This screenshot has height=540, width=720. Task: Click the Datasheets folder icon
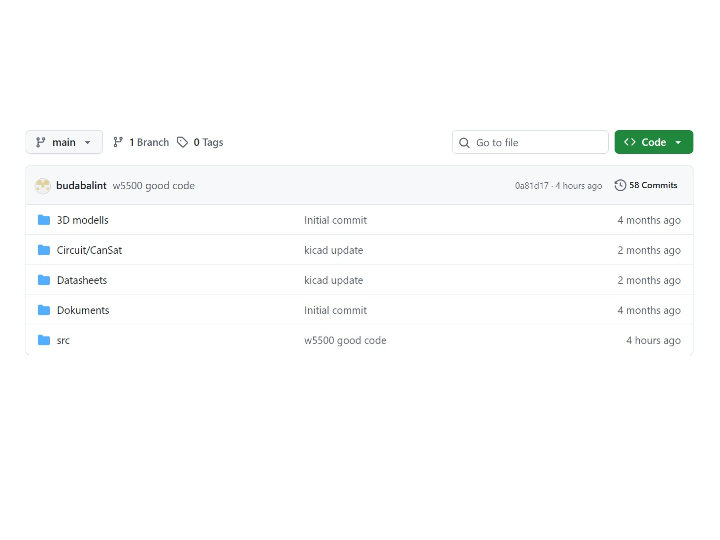tap(44, 280)
